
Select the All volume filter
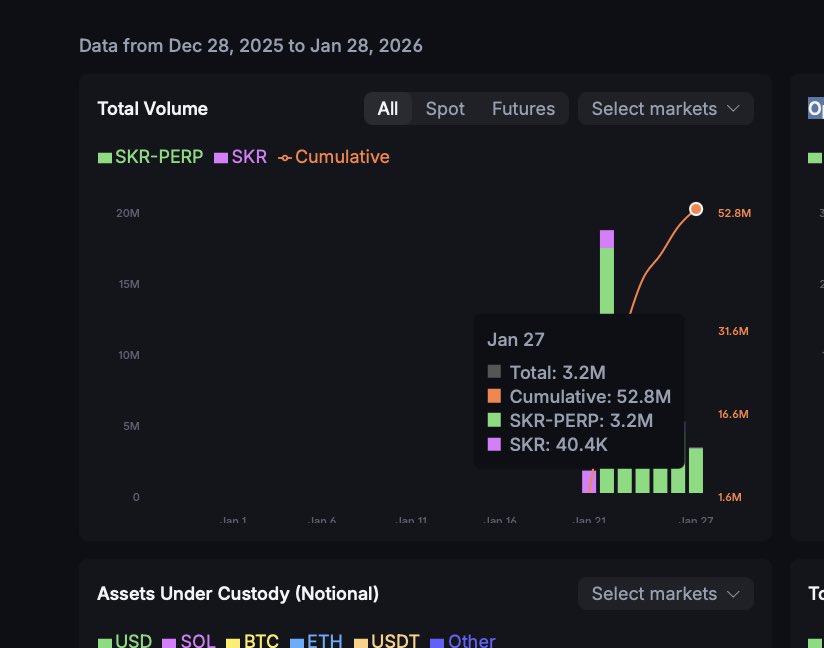click(x=388, y=109)
